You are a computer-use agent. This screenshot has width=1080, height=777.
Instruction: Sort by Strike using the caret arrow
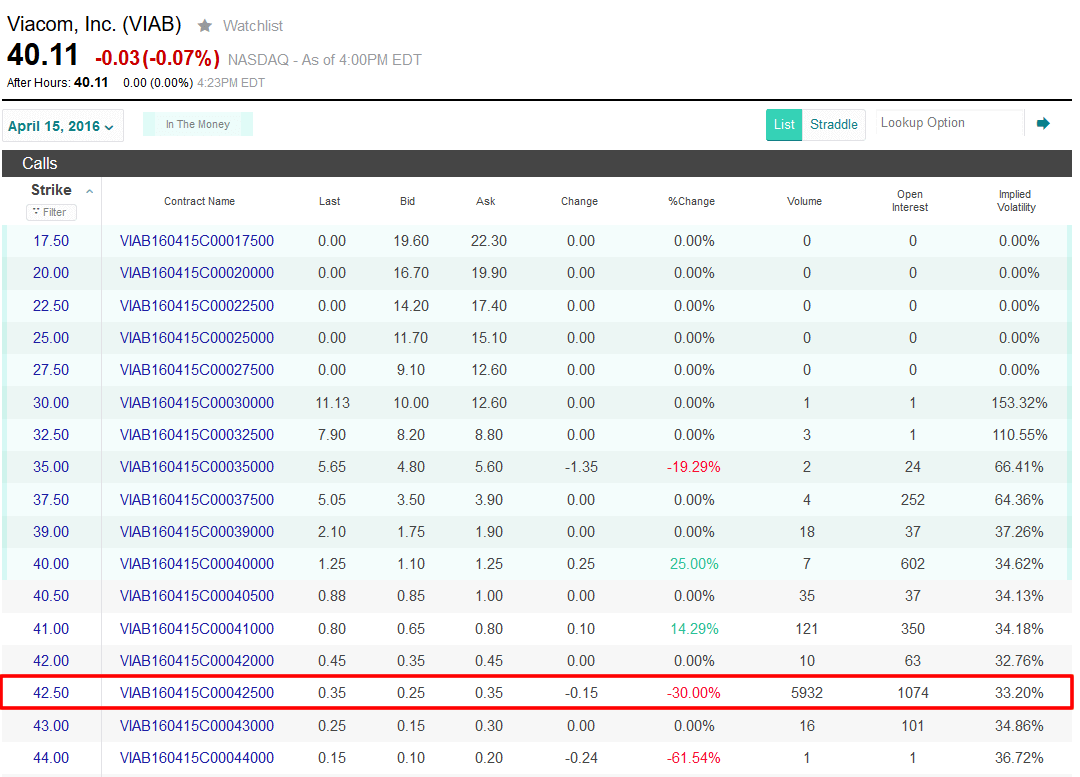tap(90, 191)
